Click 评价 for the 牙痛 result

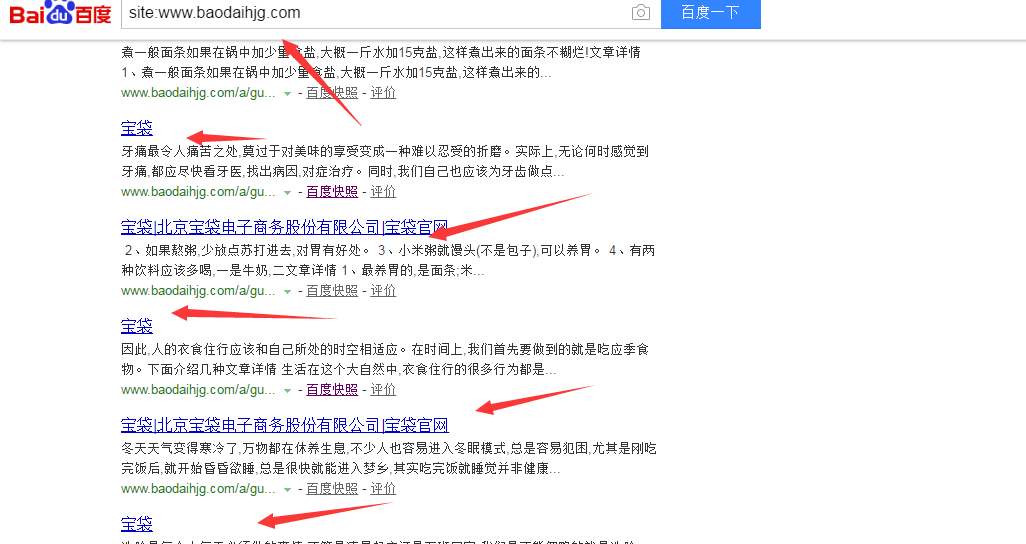383,192
